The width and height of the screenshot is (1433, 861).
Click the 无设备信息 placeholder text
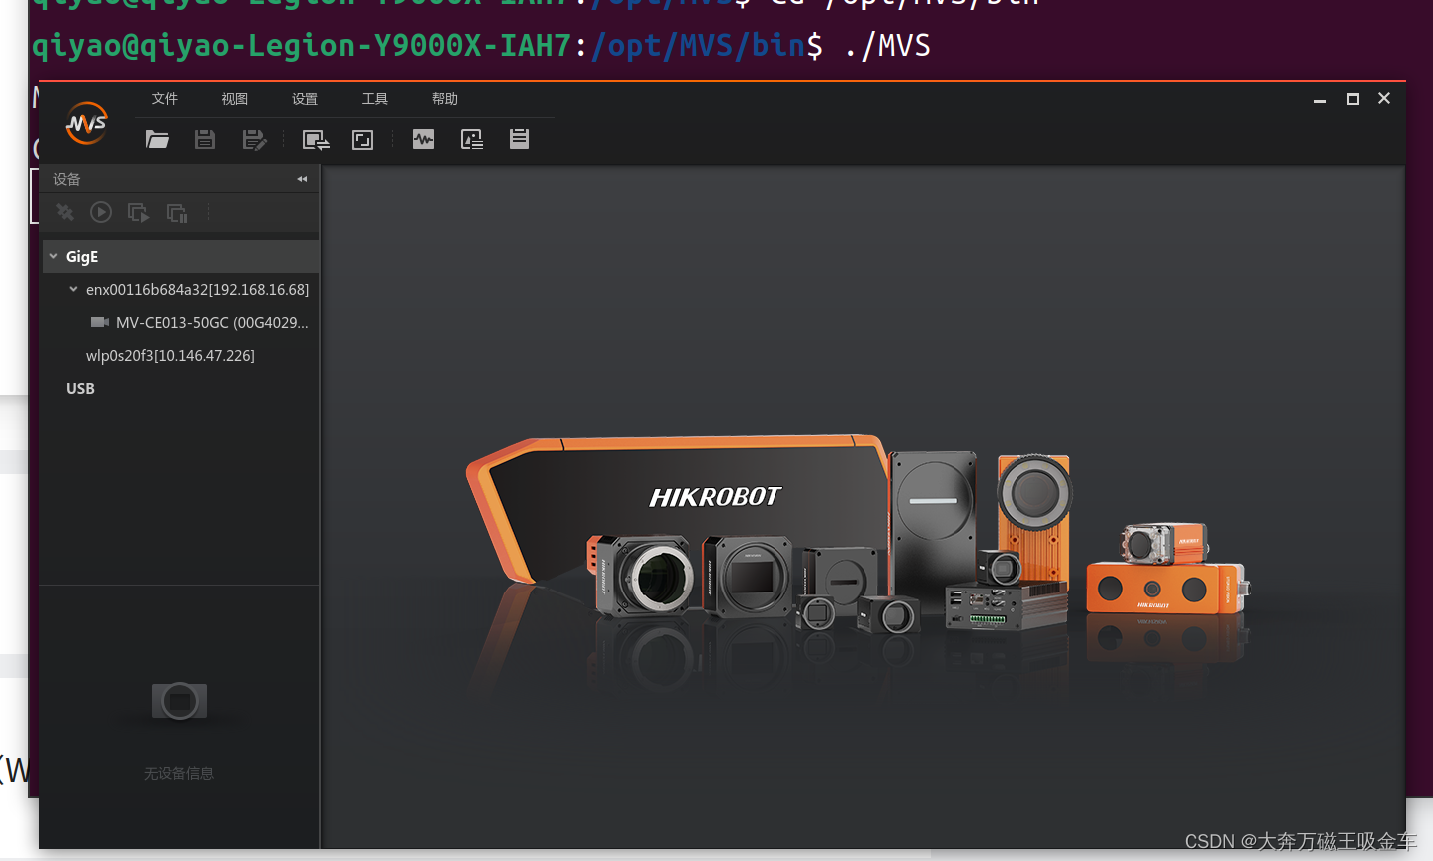pos(179,773)
